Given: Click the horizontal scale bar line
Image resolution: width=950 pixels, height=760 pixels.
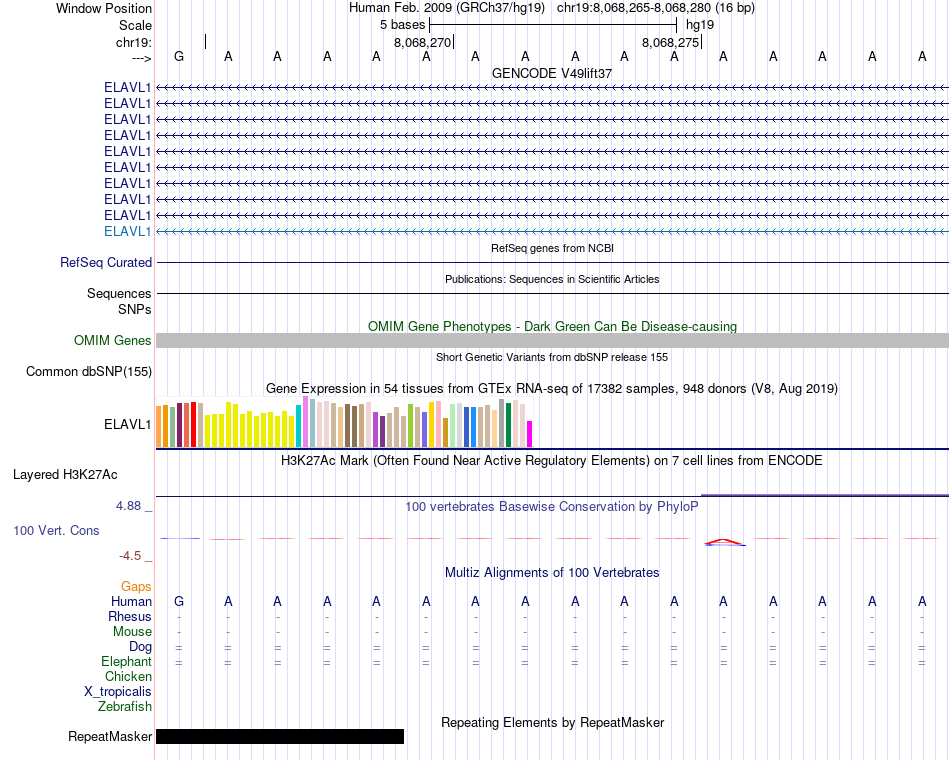Looking at the screenshot, I should click(x=553, y=25).
